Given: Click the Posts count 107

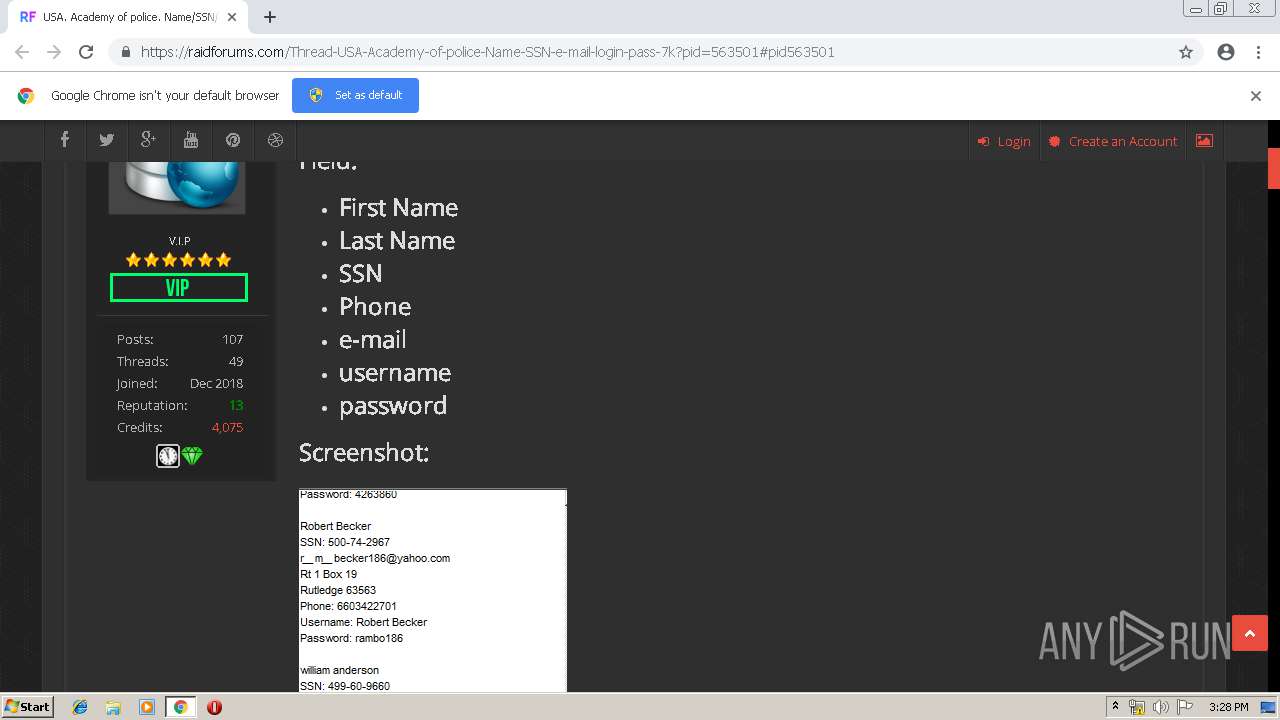Looking at the screenshot, I should tap(232, 339).
